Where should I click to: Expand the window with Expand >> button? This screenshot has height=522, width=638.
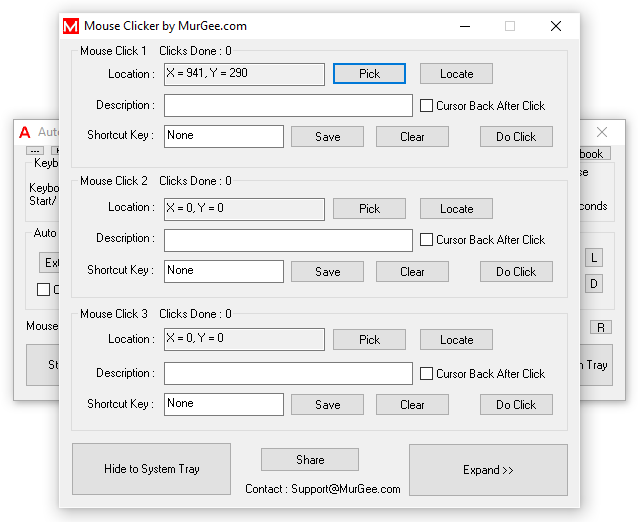click(488, 470)
